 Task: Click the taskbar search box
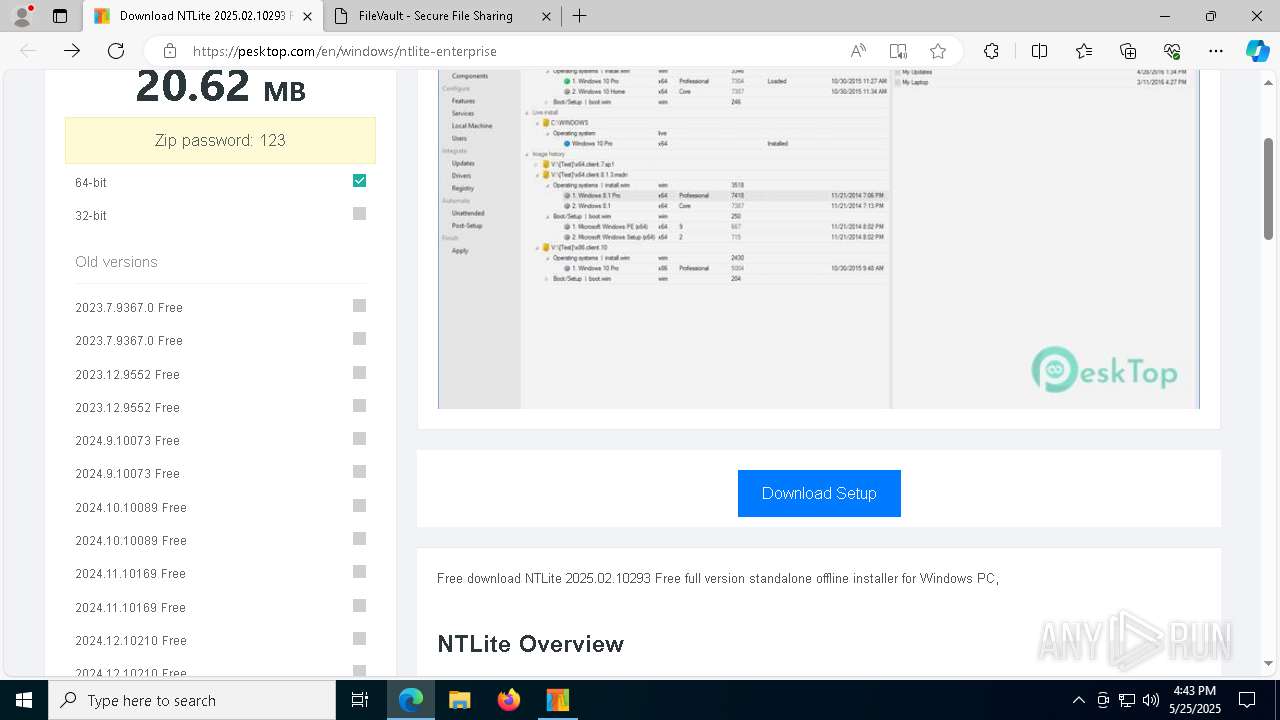click(x=192, y=700)
